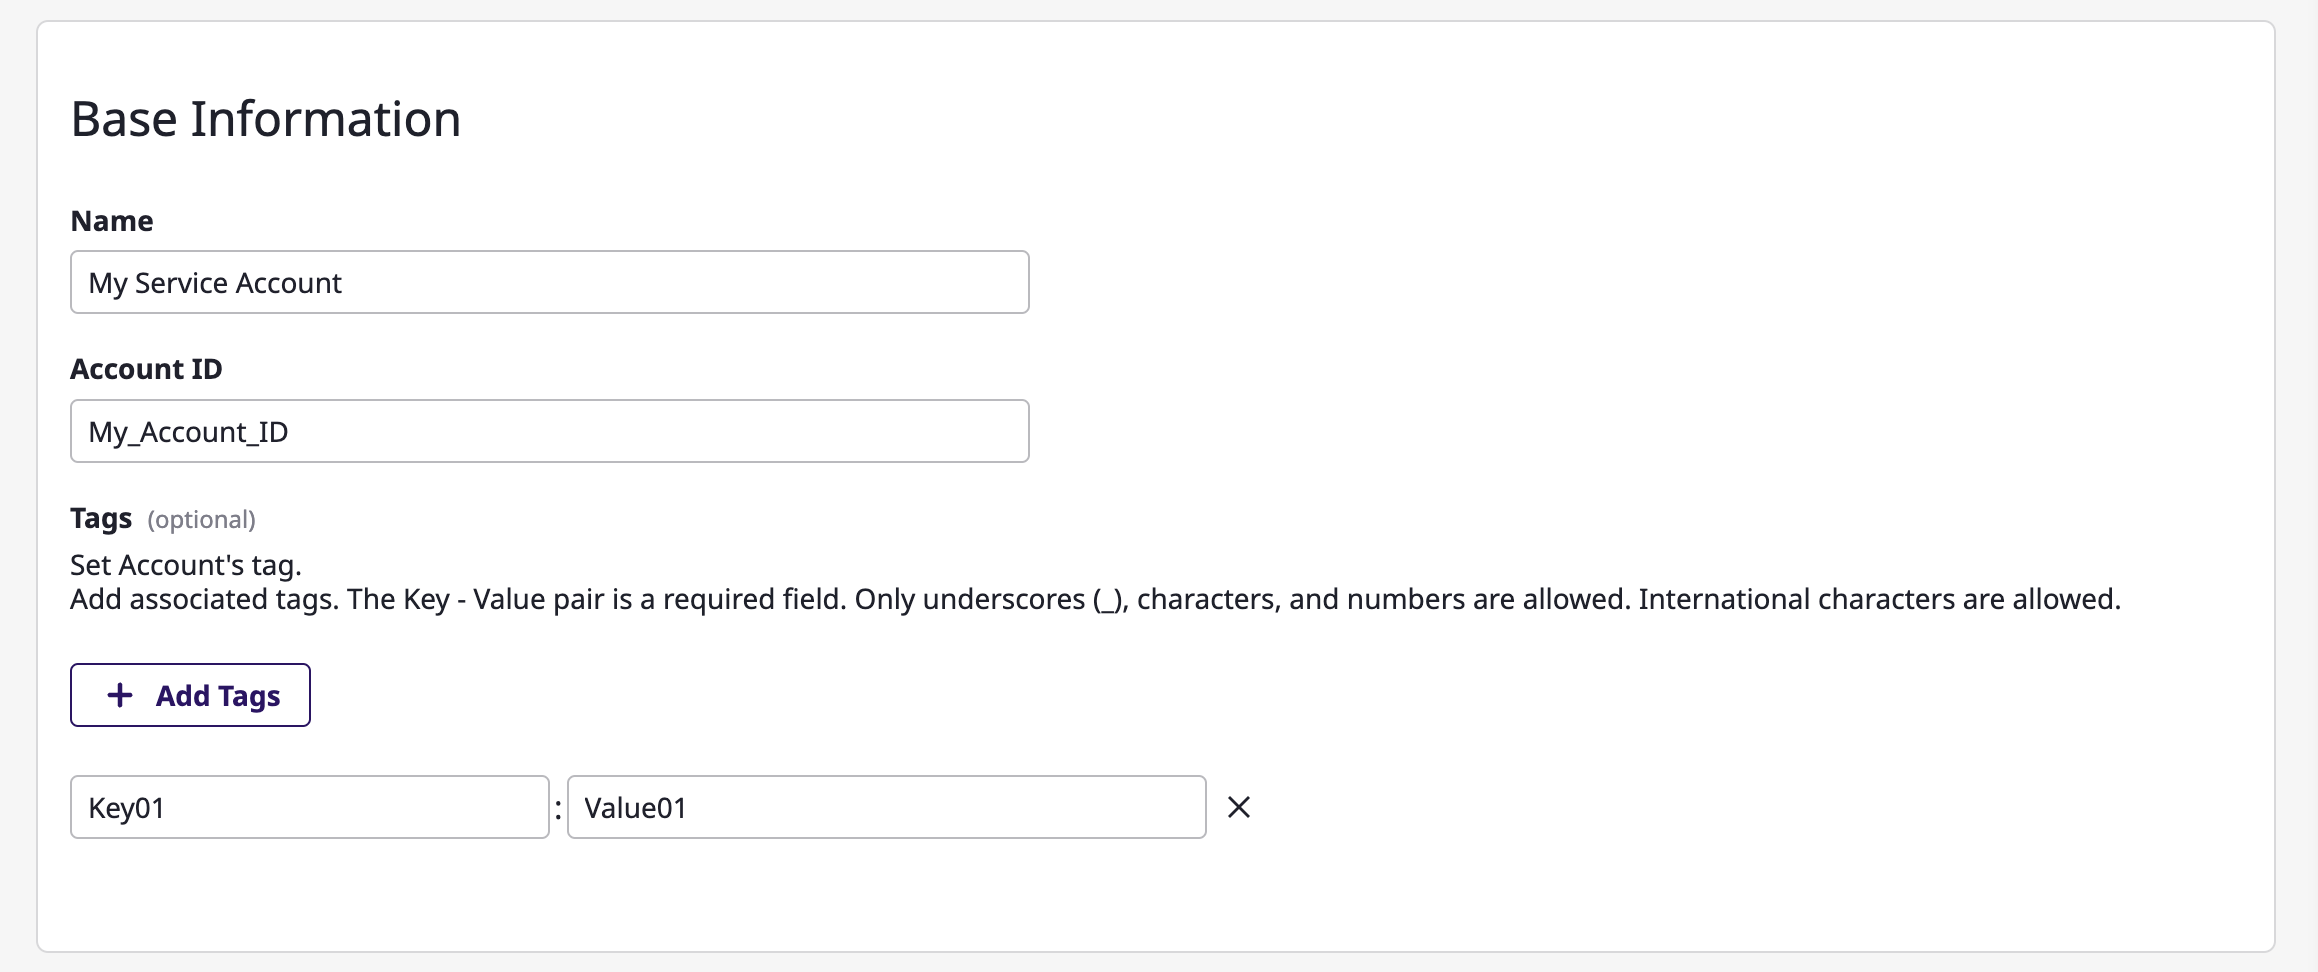Remove the Key01 tag with the X icon

point(1239,807)
